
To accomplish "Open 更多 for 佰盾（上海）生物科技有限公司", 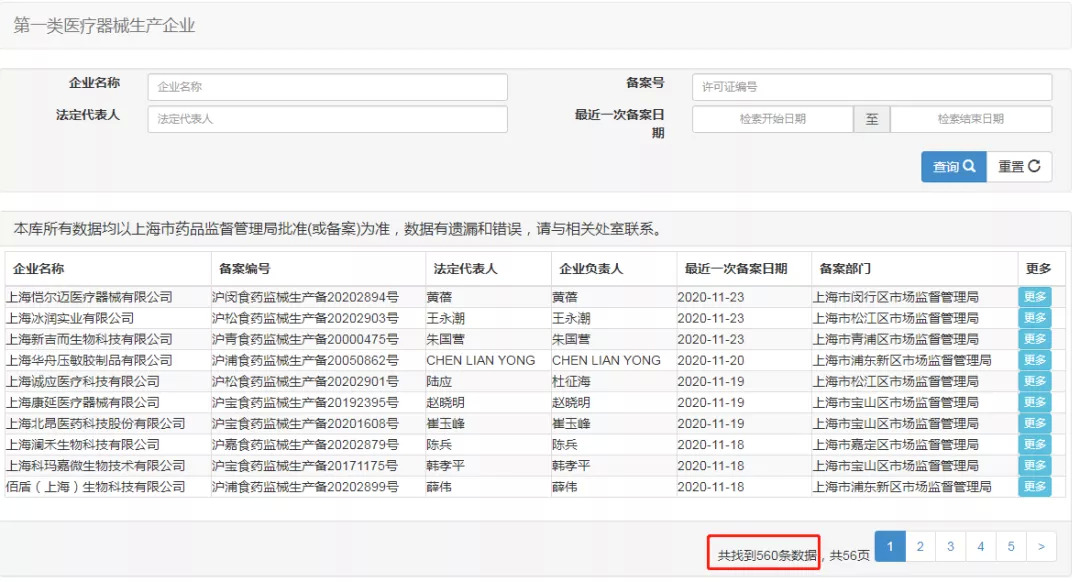I will pos(1034,487).
